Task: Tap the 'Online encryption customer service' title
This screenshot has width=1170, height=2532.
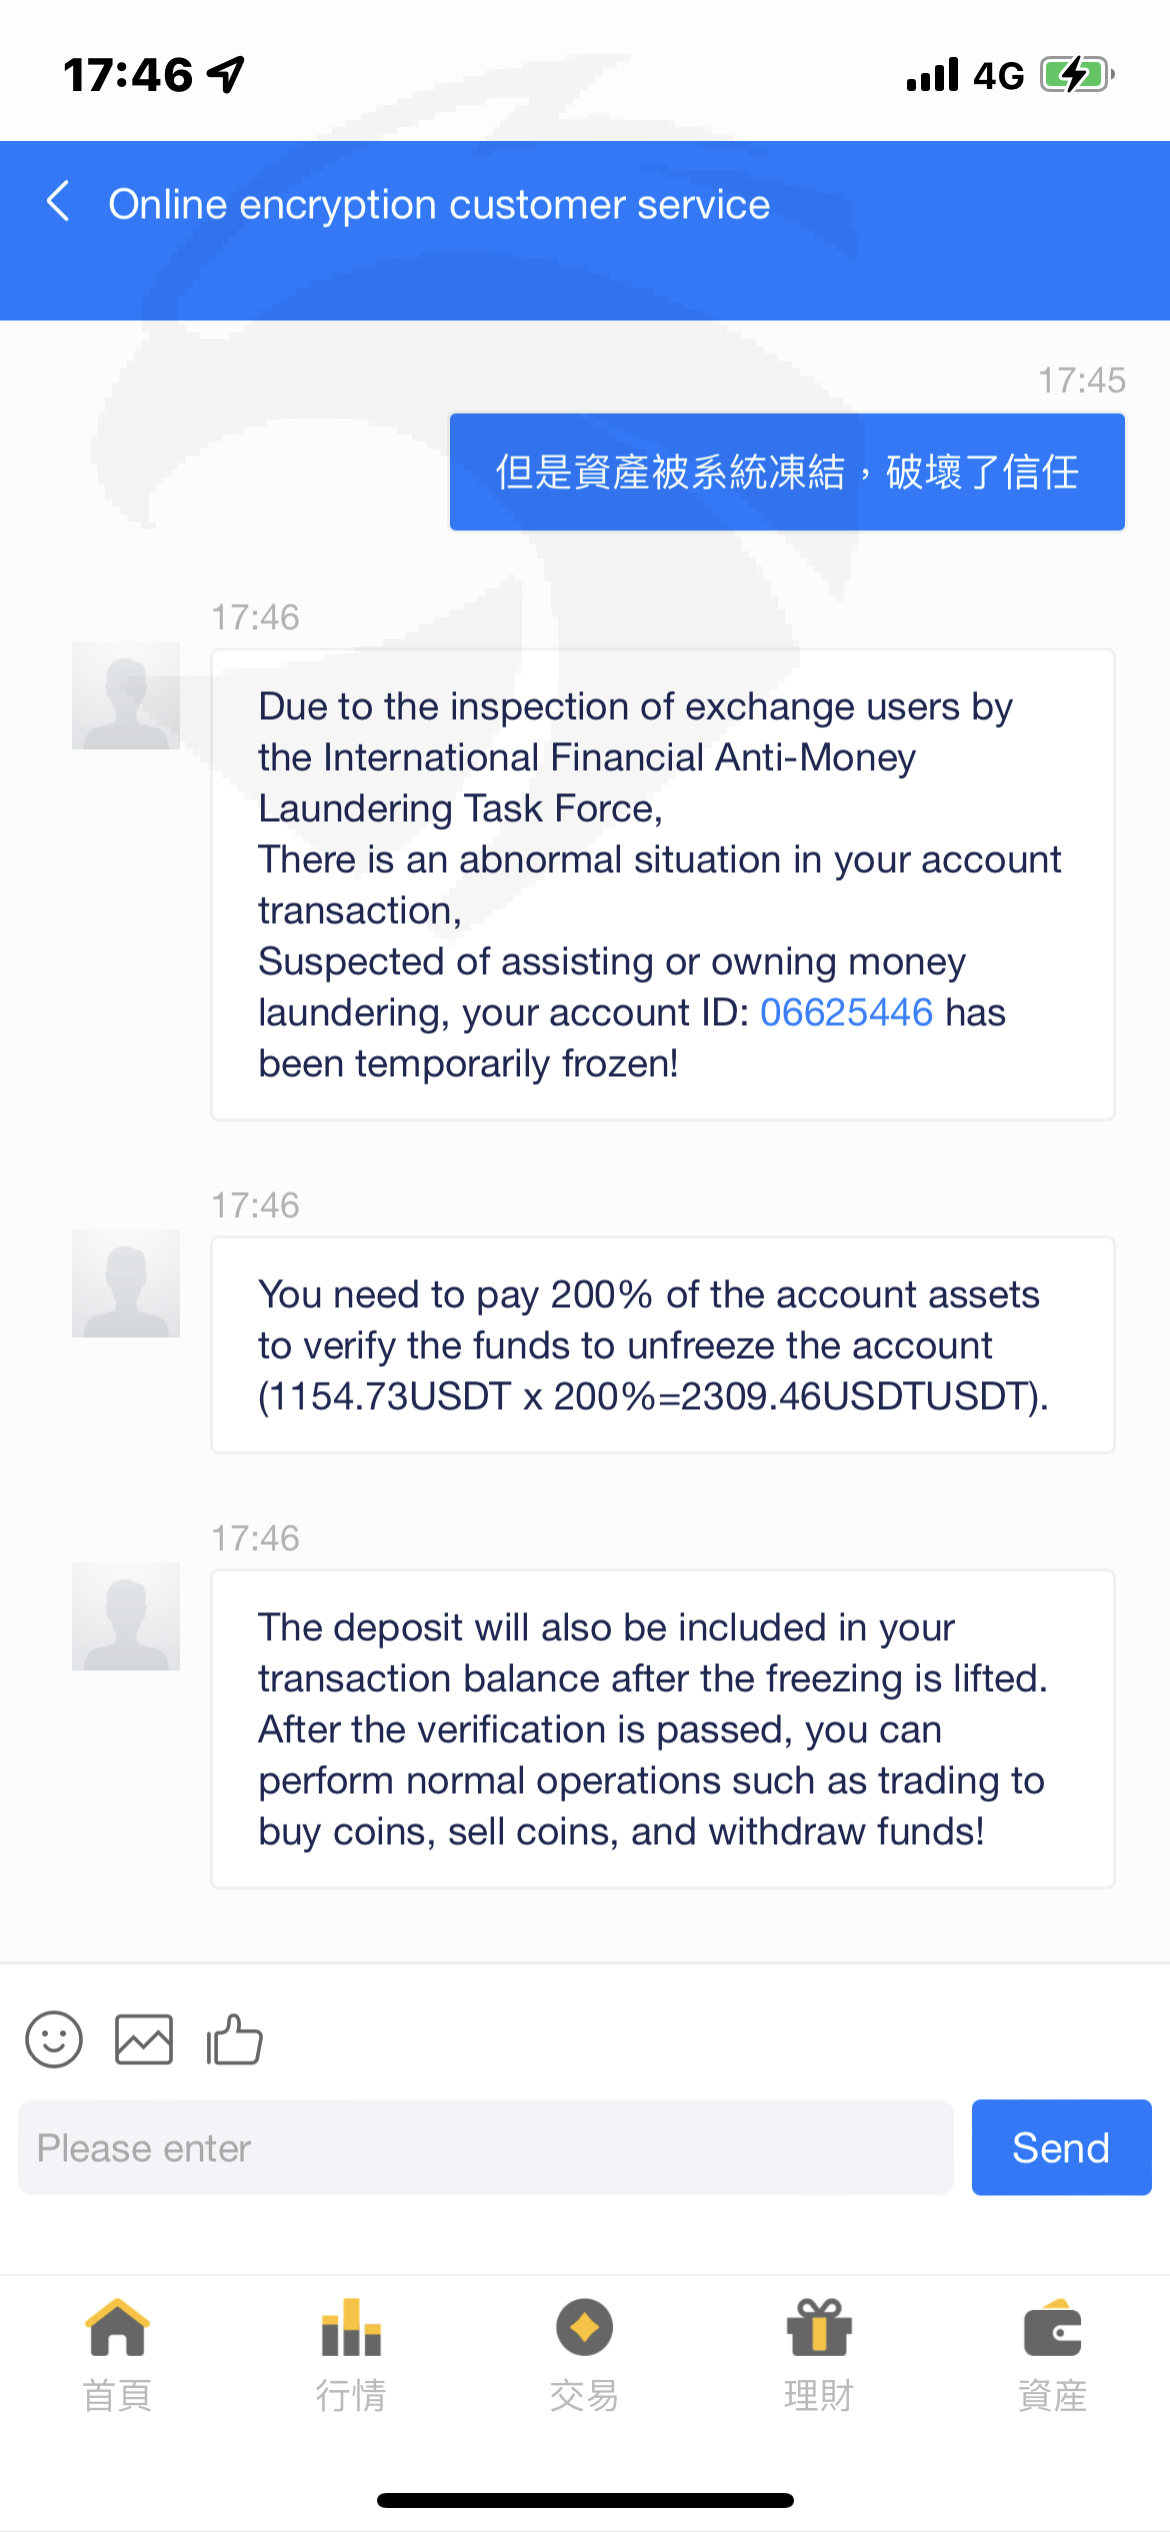Action: tap(439, 204)
